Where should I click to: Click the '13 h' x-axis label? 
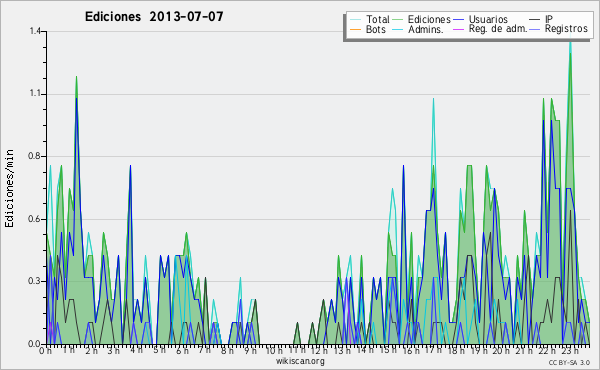tap(342, 351)
